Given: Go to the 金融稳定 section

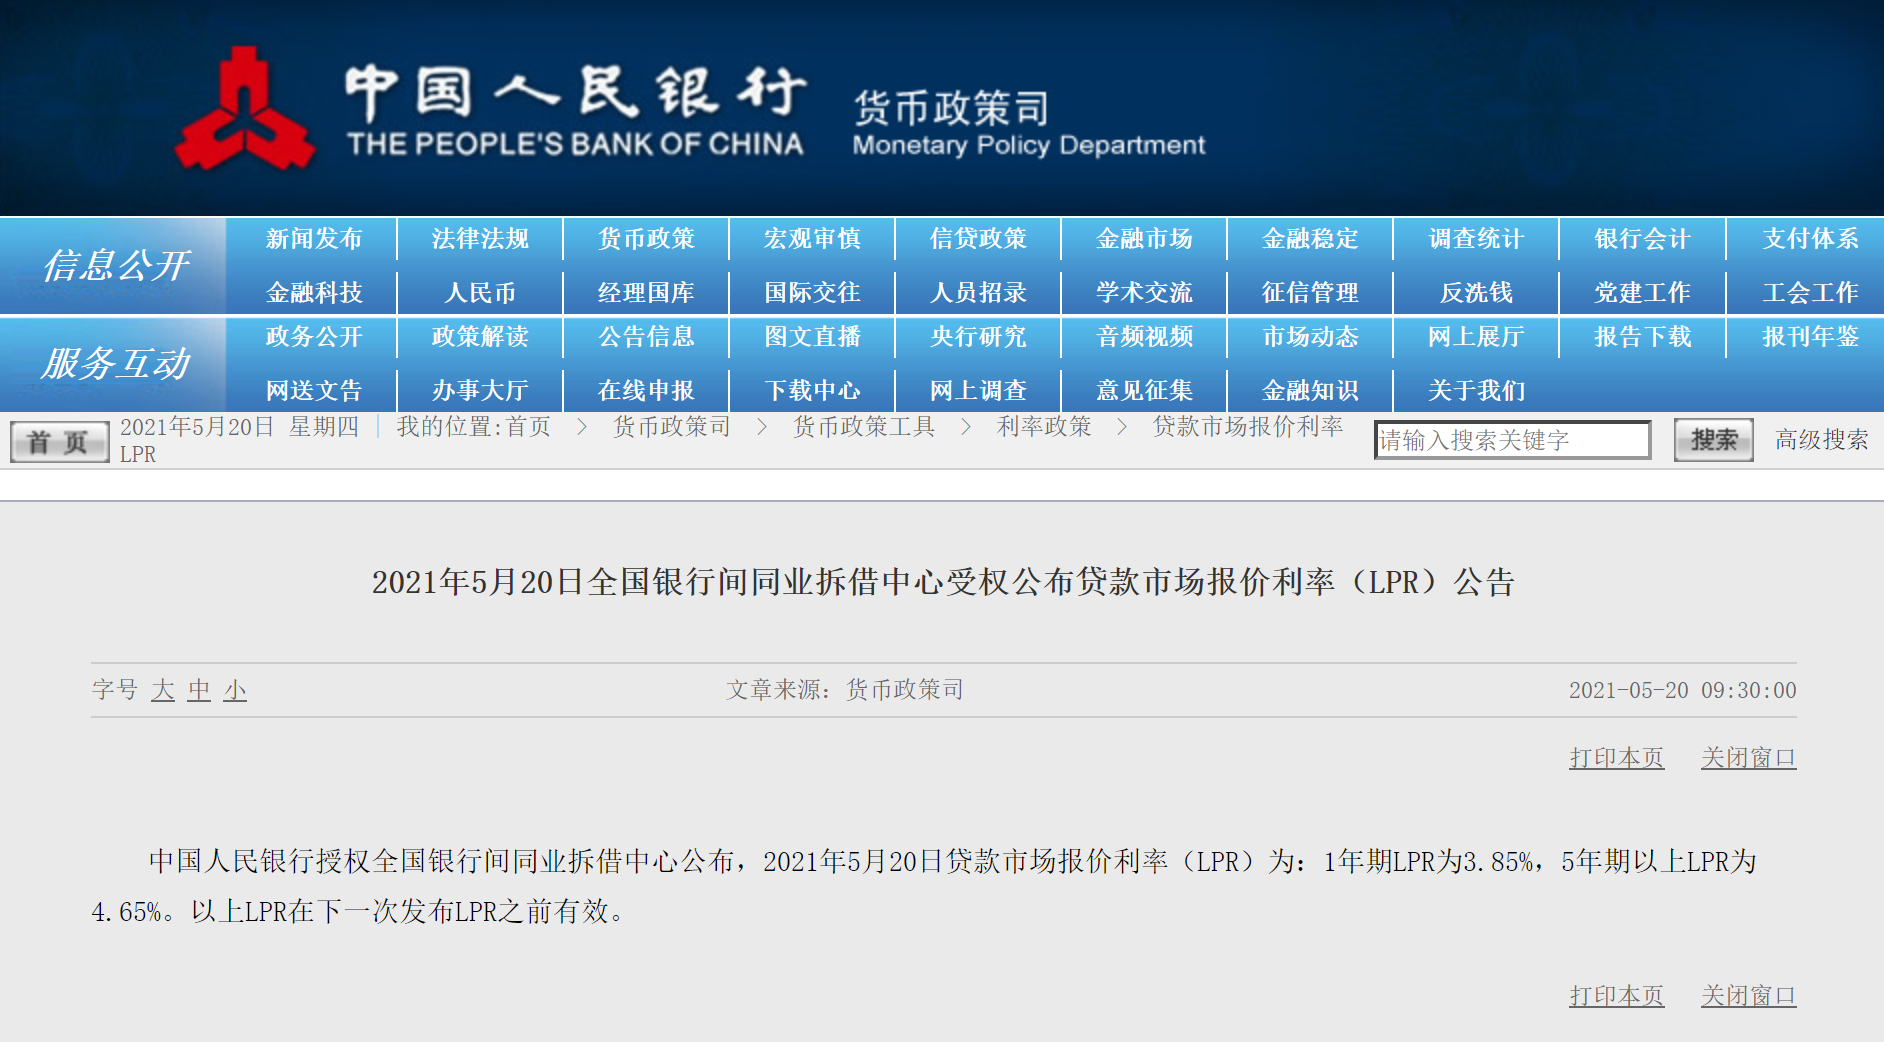Looking at the screenshot, I should 1310,239.
